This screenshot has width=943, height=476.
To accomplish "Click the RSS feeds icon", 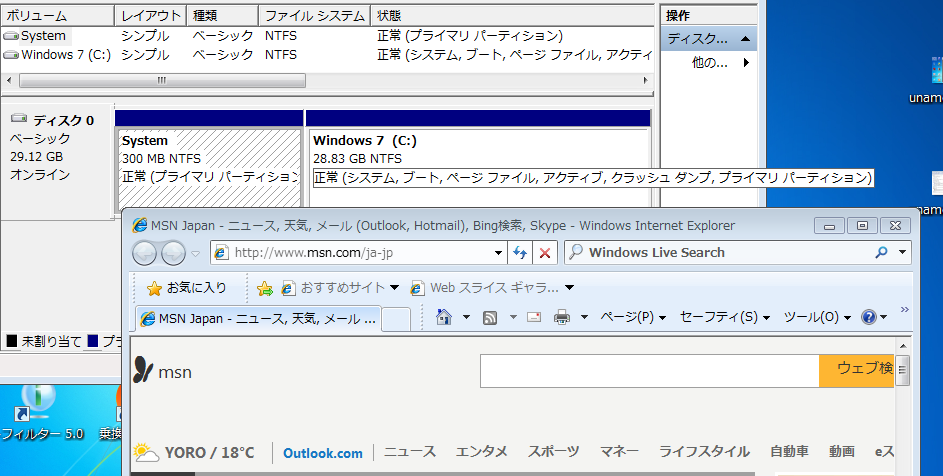I will pyautogui.click(x=490, y=317).
